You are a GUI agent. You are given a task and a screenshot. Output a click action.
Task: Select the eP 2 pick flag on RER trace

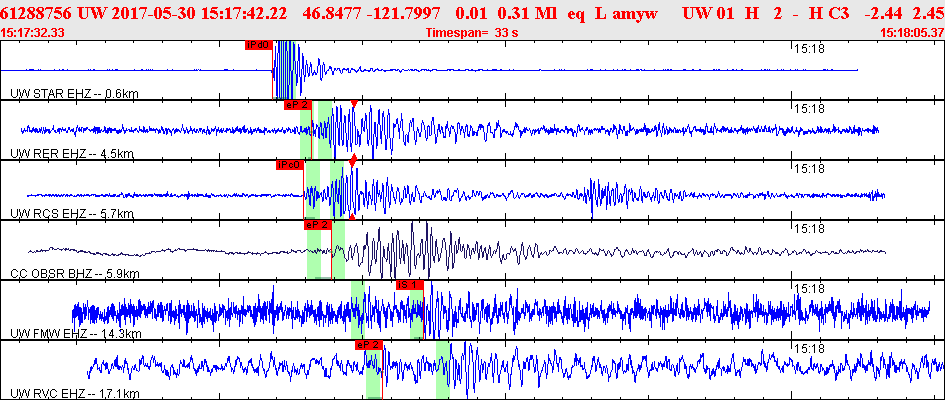(x=297, y=105)
